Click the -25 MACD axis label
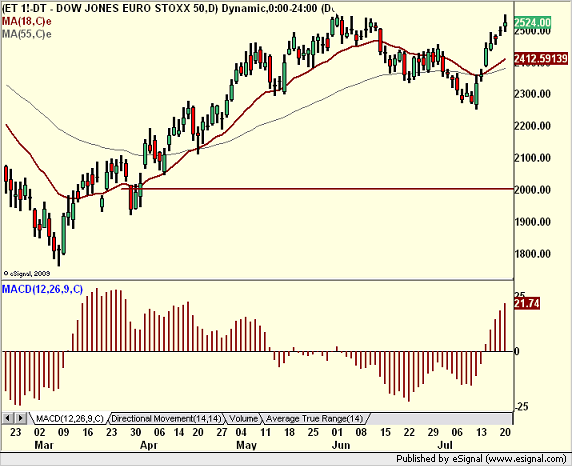 click(x=521, y=407)
